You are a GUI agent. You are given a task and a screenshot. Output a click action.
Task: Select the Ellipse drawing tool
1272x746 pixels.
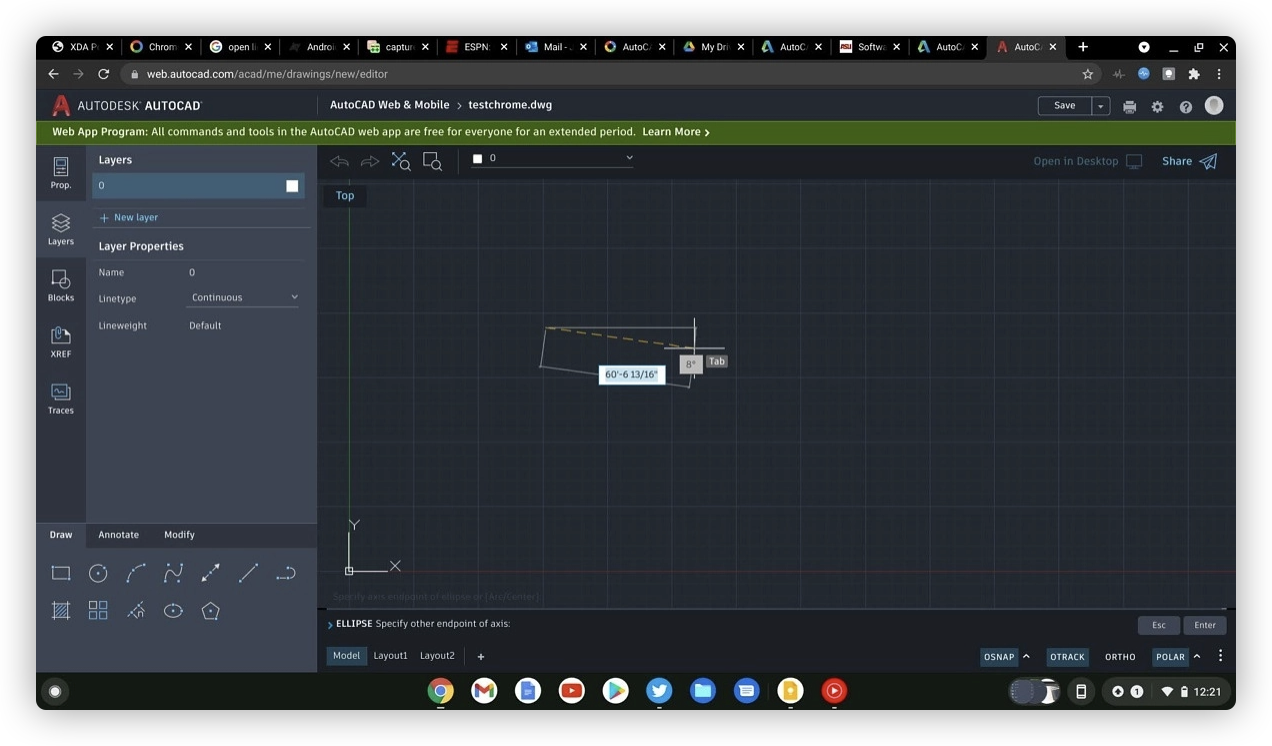pyautogui.click(x=173, y=610)
